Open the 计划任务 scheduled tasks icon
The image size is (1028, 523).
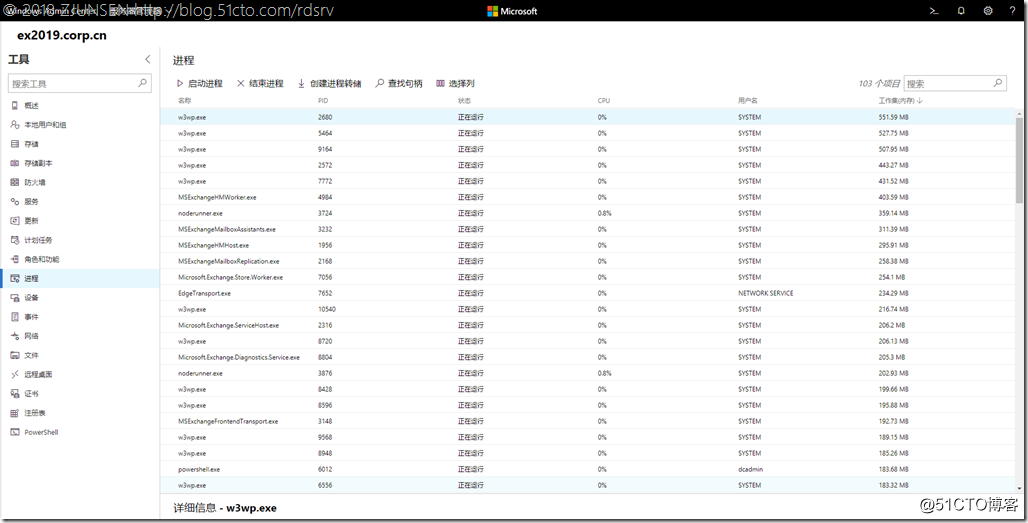[x=14, y=240]
